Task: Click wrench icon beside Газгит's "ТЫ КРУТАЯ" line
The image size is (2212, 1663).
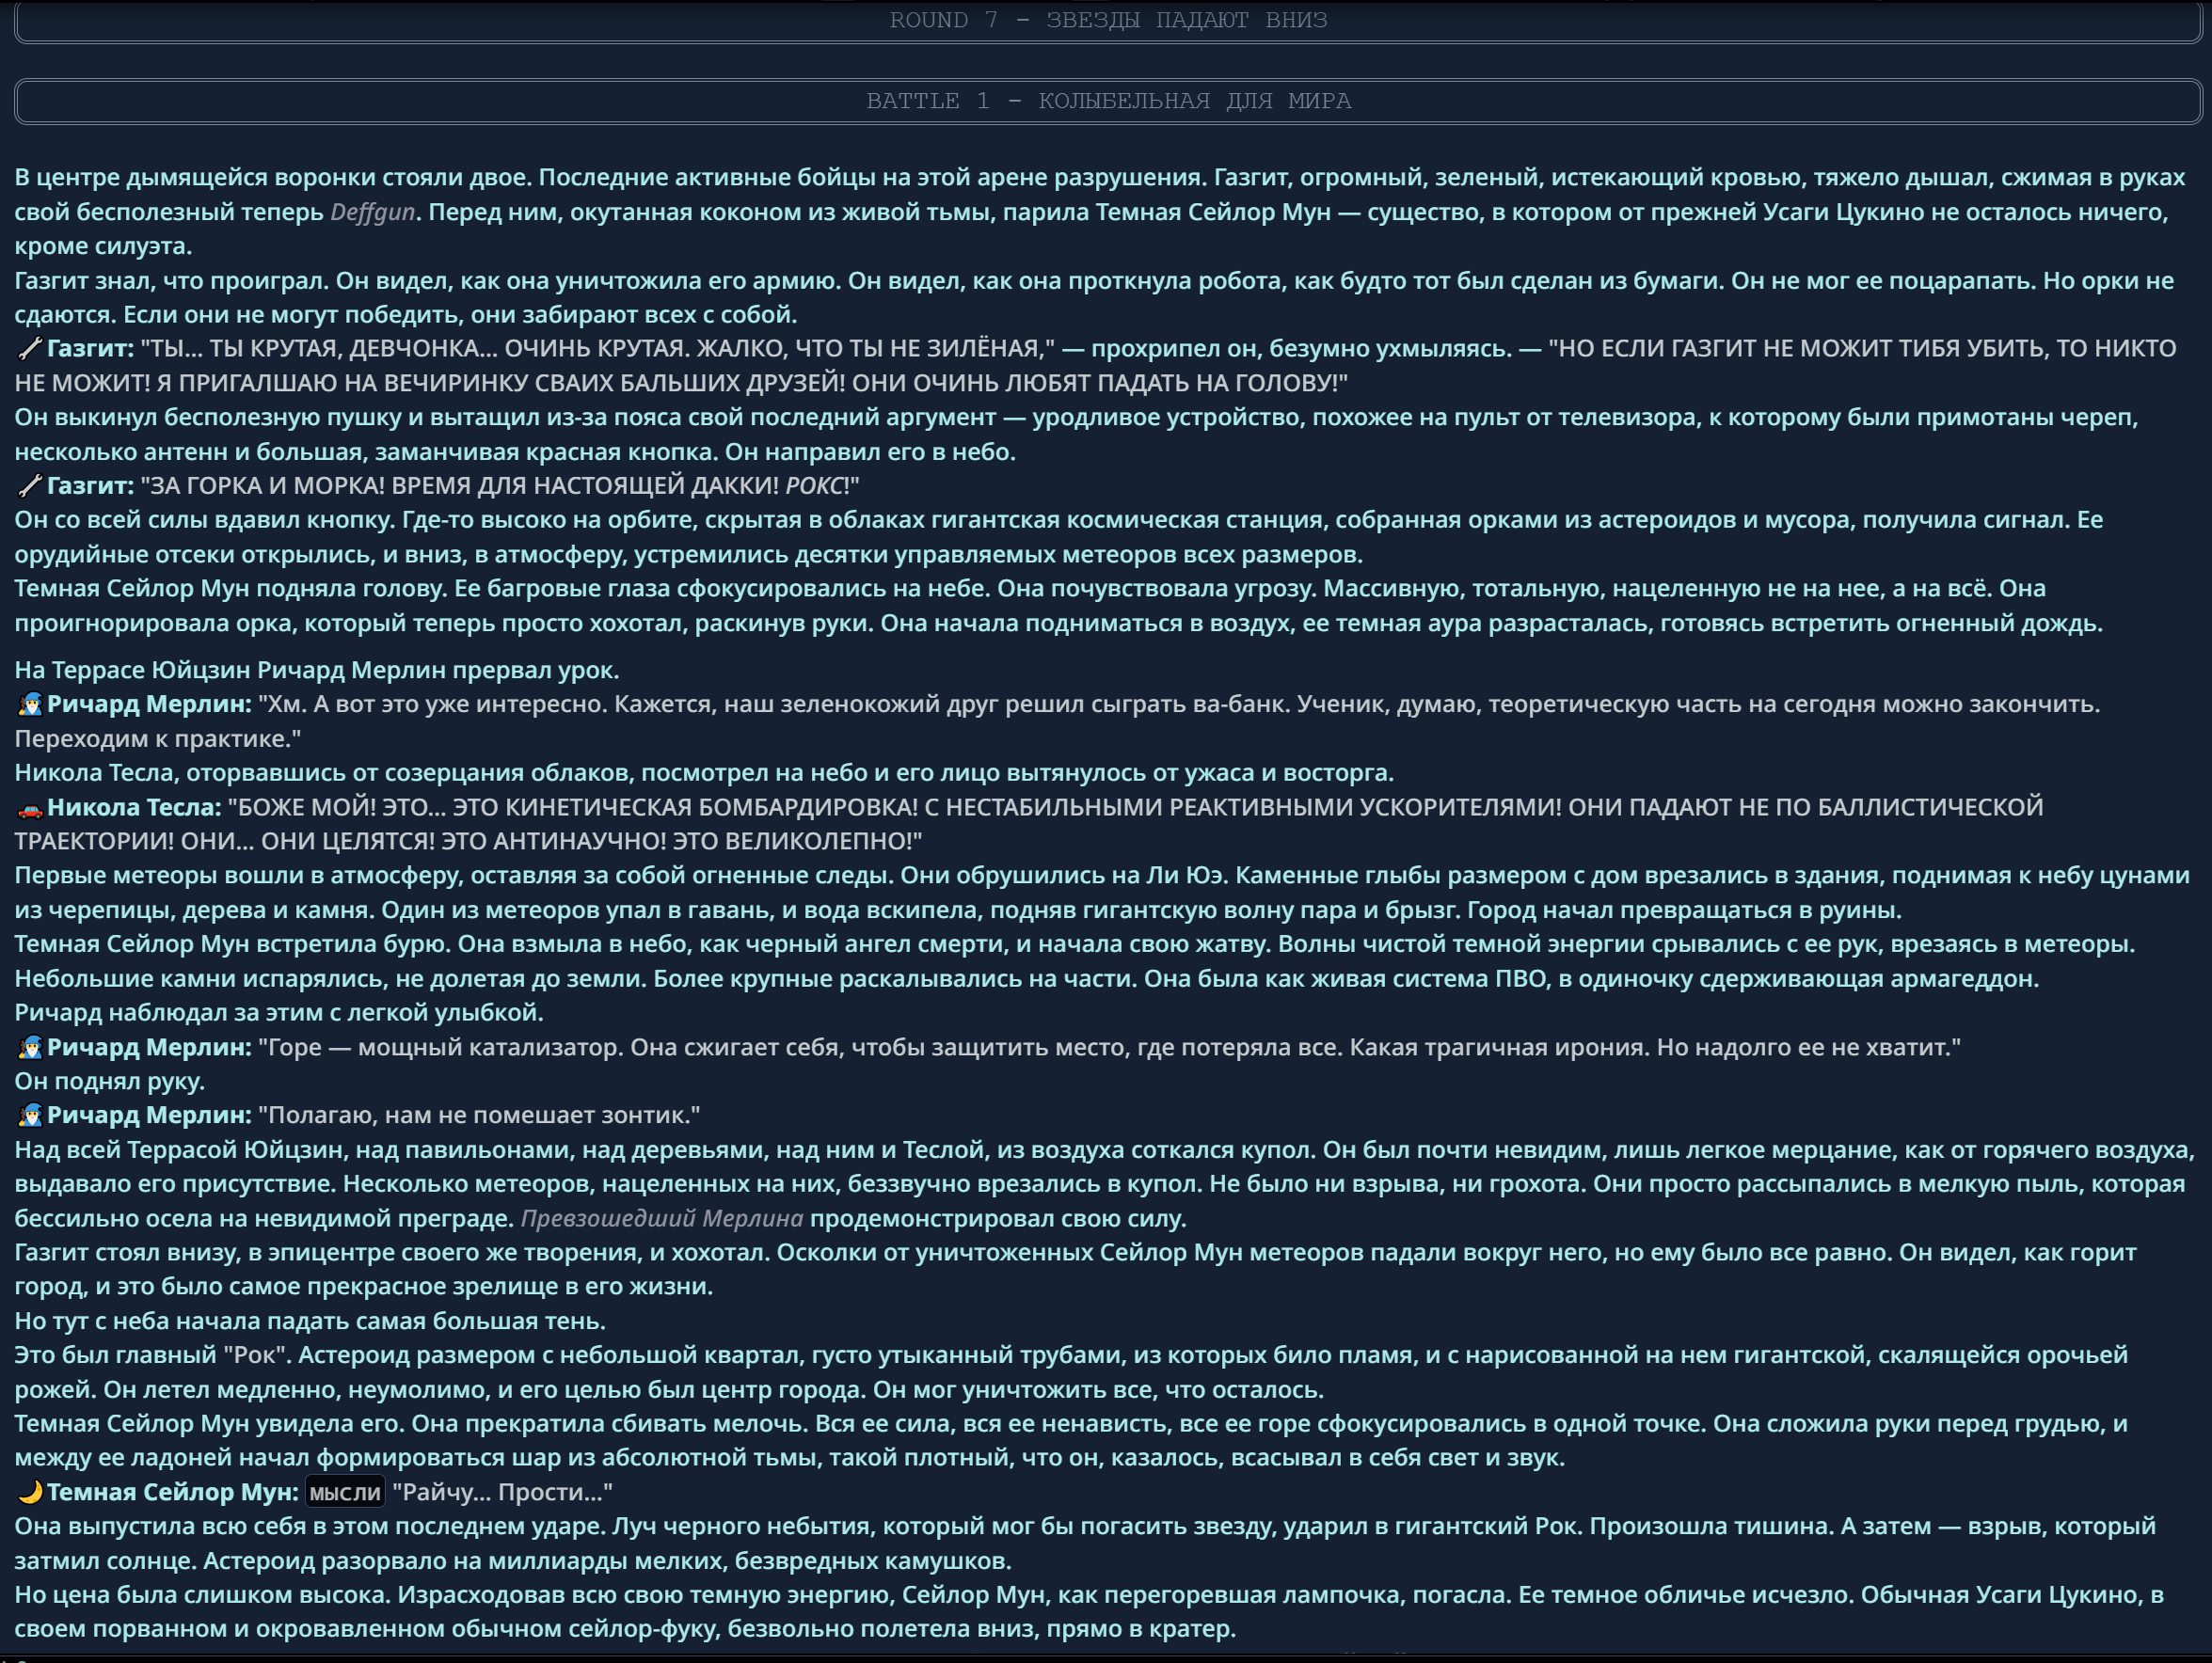Action: (29, 349)
